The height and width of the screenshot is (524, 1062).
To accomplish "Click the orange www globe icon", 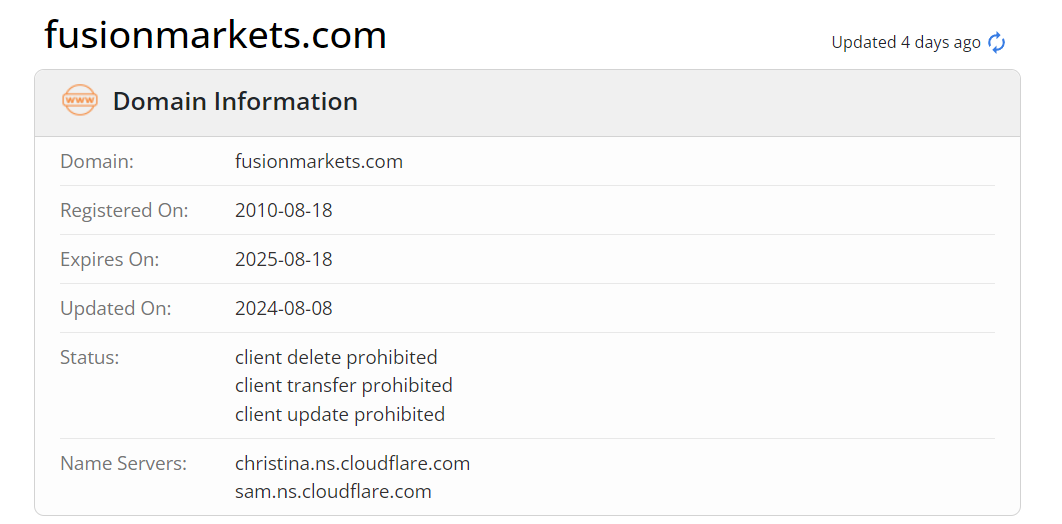I will point(80,101).
